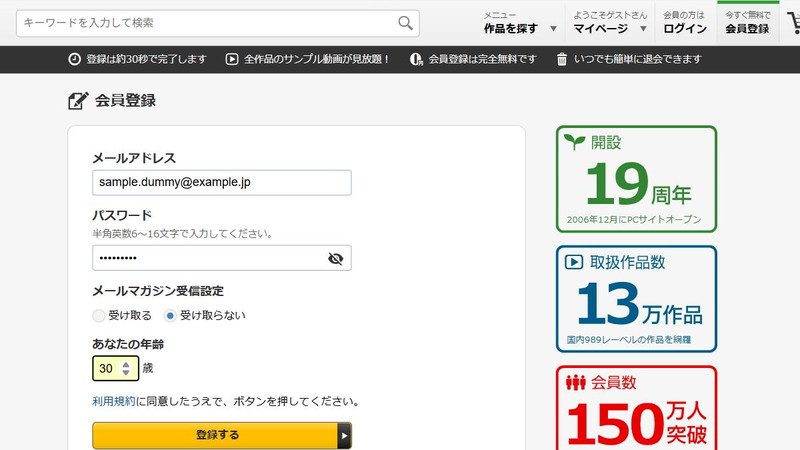Click the 半角英数6～16文字 password hint

coord(183,234)
